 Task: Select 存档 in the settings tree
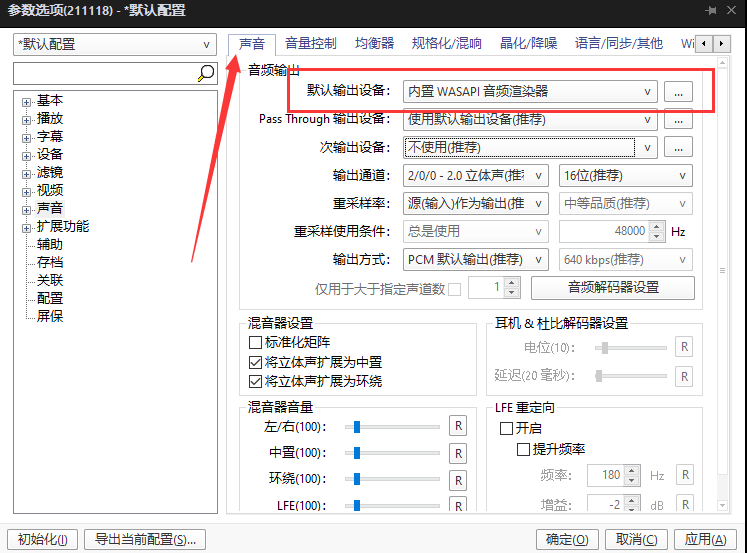tap(50, 262)
